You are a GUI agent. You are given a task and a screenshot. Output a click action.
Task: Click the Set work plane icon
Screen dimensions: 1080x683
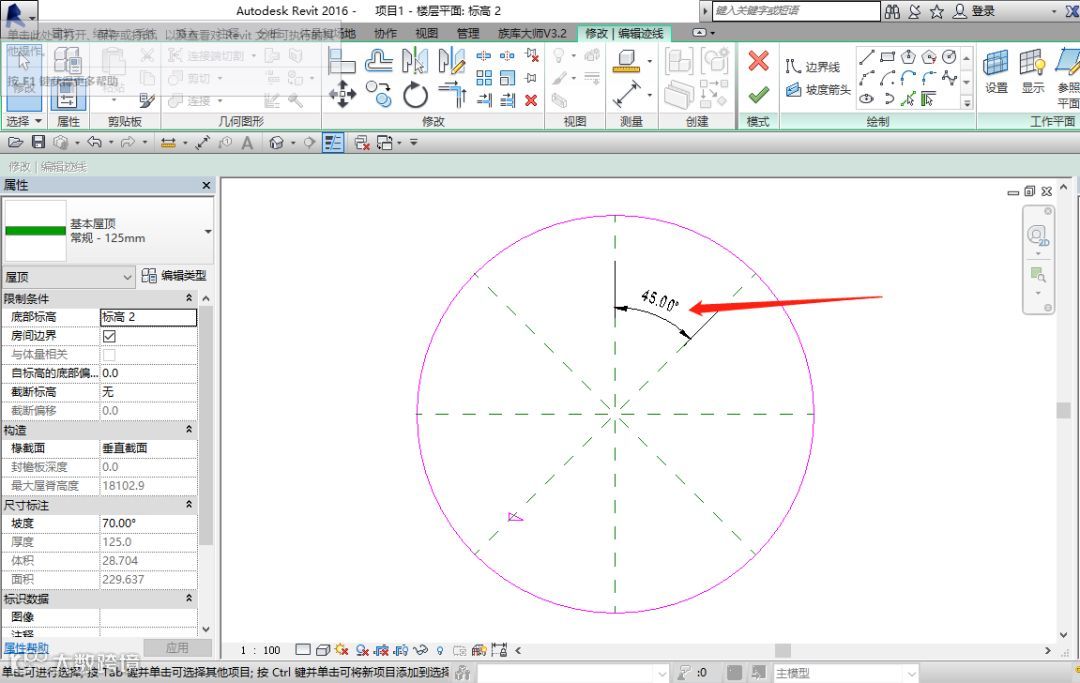click(996, 65)
